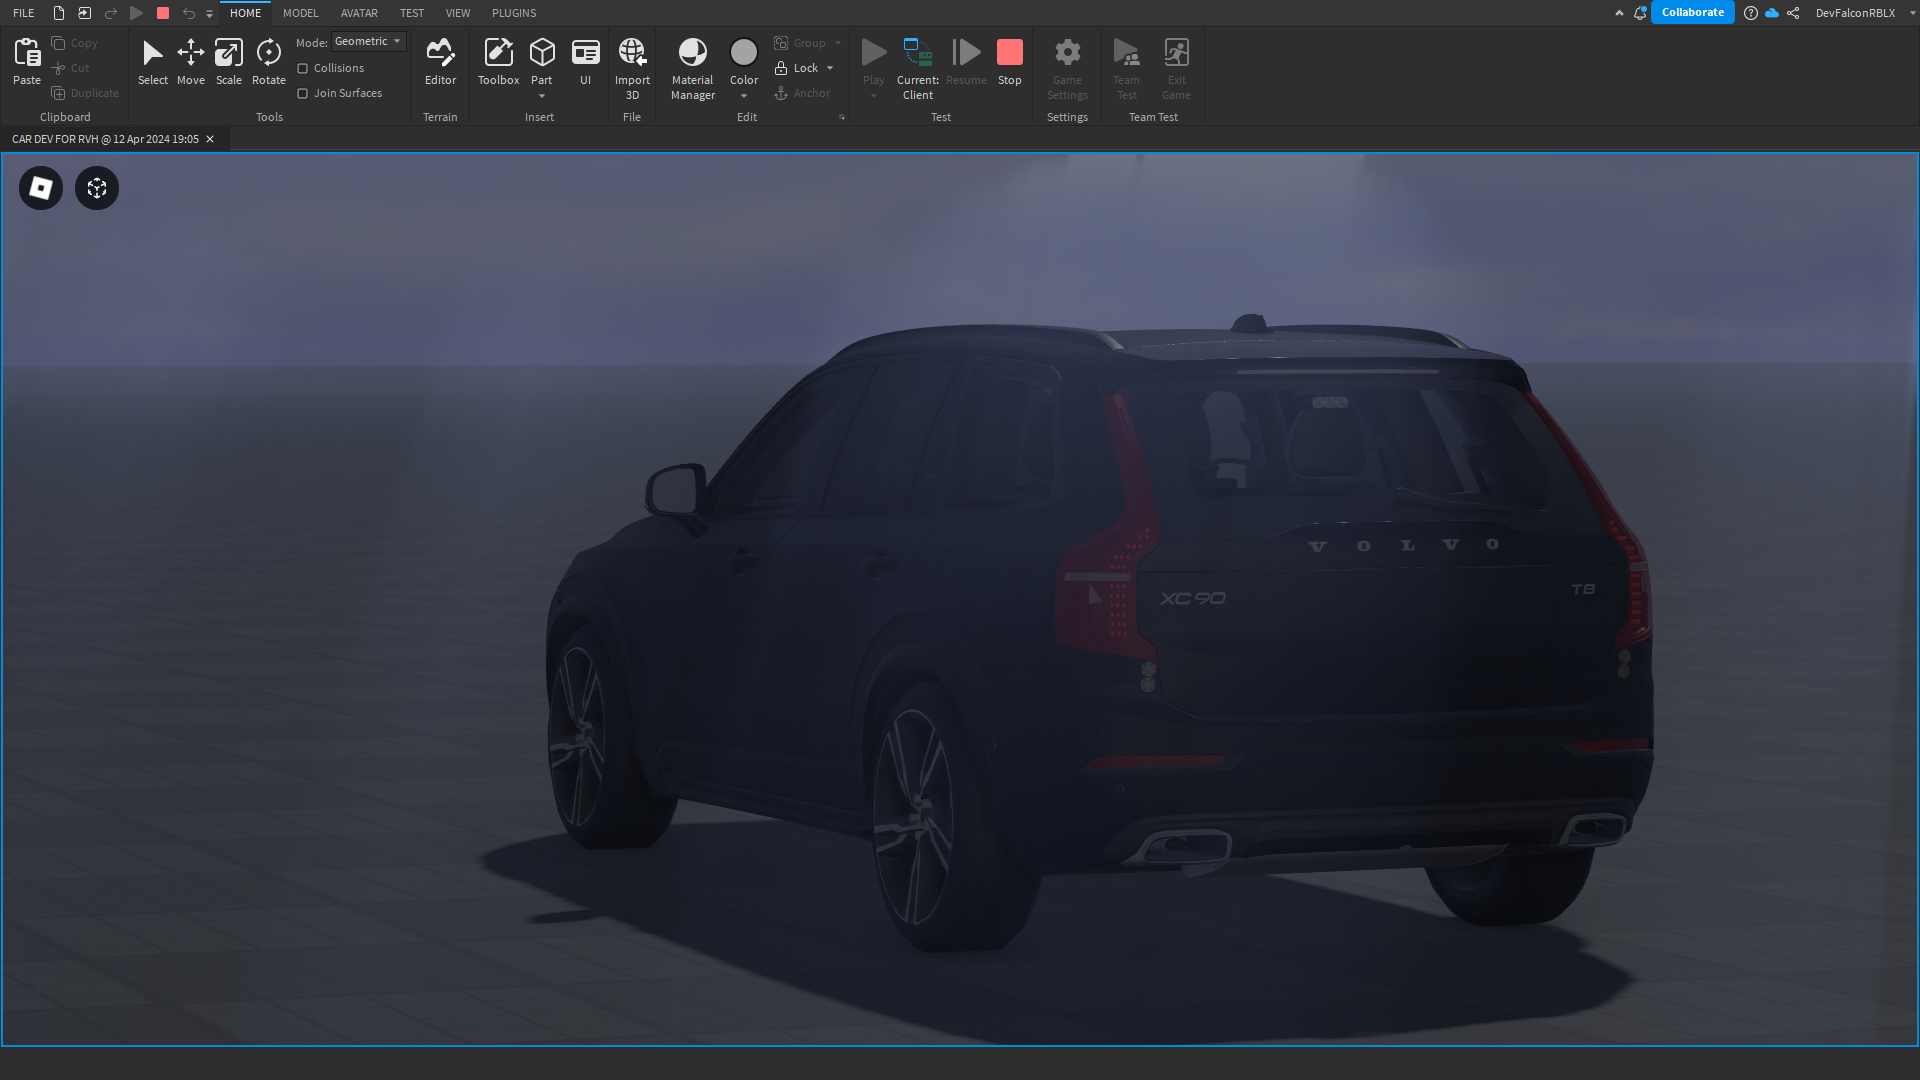Enable the Collisions option
The image size is (1920, 1080).
(303, 67)
